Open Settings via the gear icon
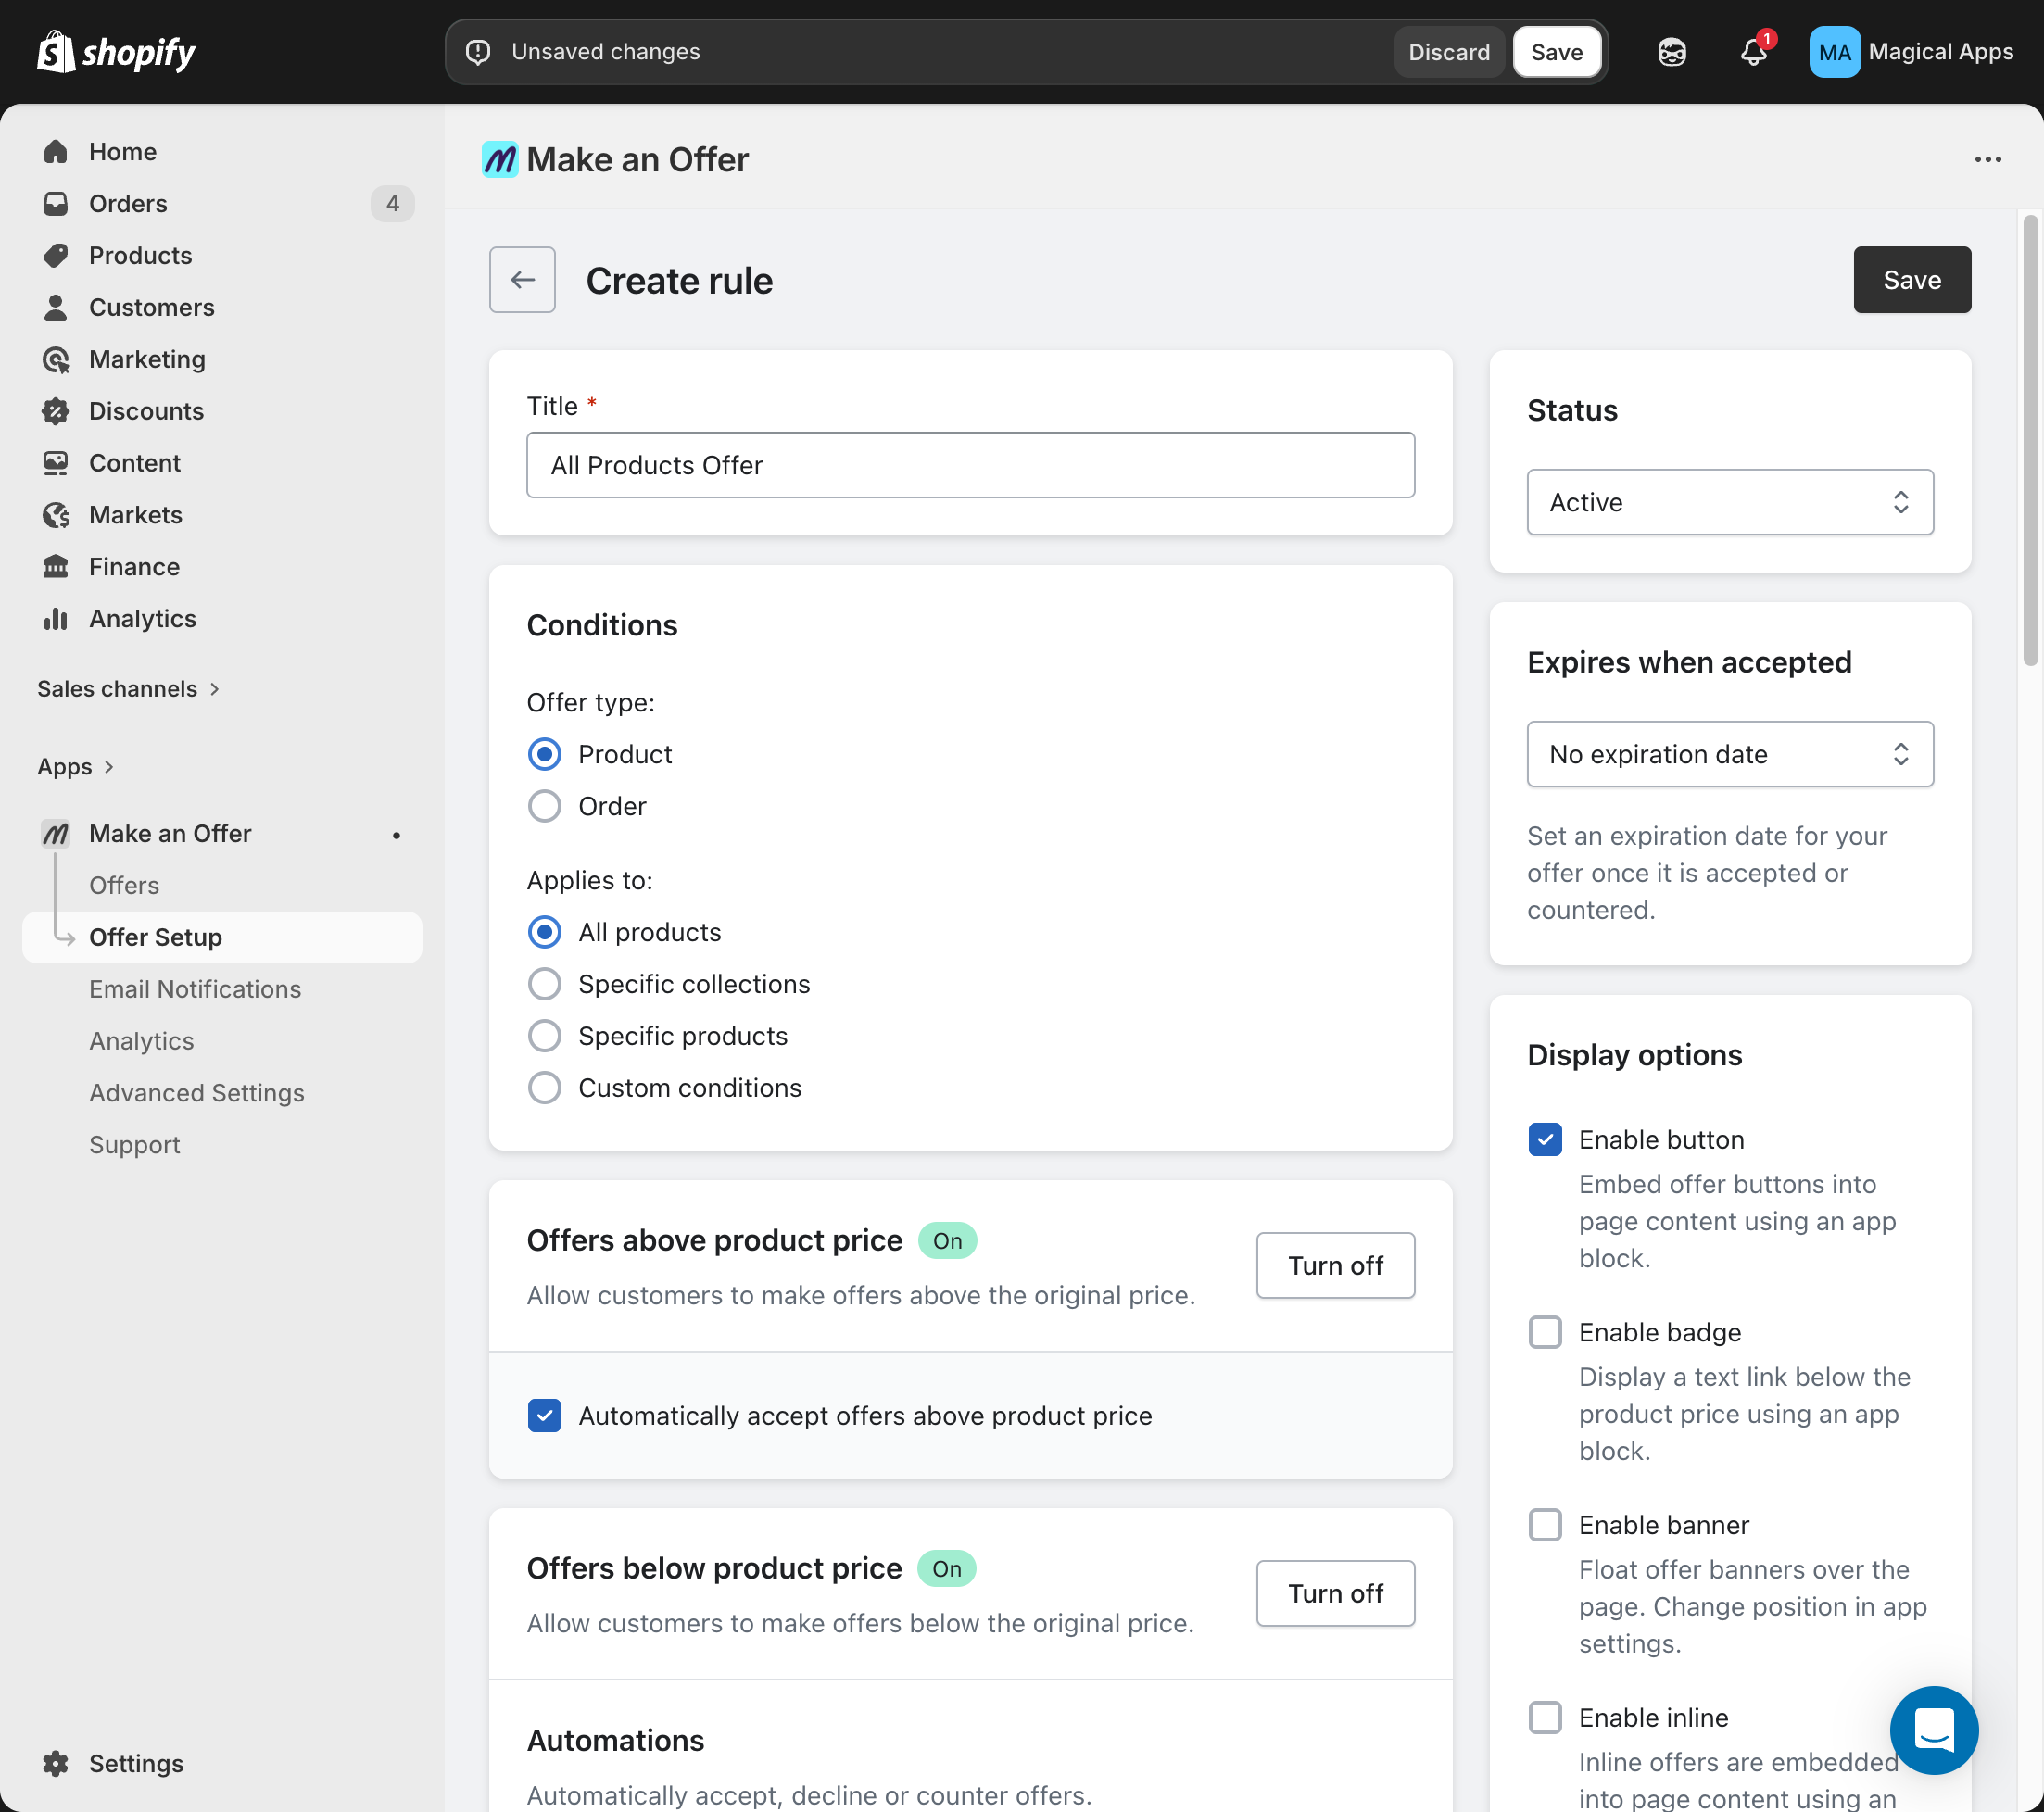This screenshot has height=1812, width=2044. (56, 1763)
